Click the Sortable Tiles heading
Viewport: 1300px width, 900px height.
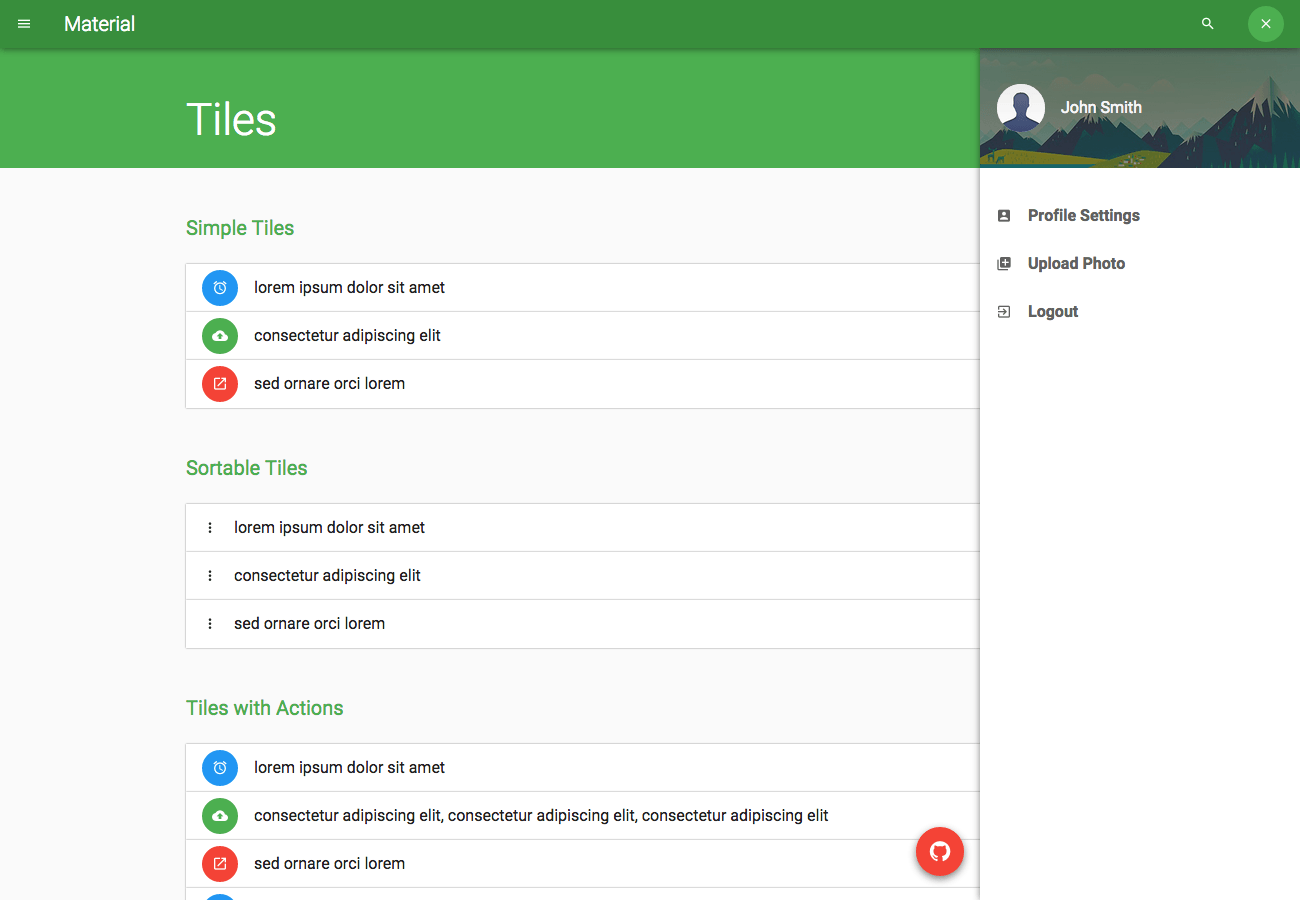[x=246, y=468]
